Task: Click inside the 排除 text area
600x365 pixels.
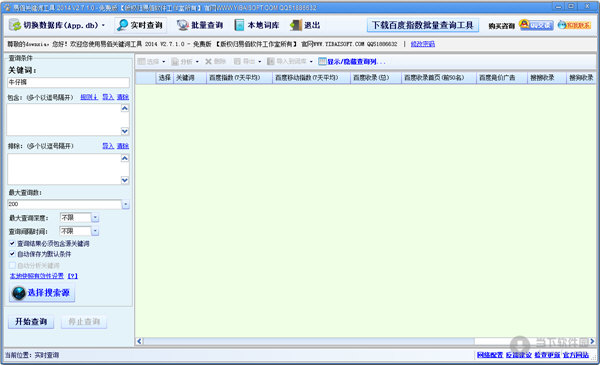Action: [64, 169]
